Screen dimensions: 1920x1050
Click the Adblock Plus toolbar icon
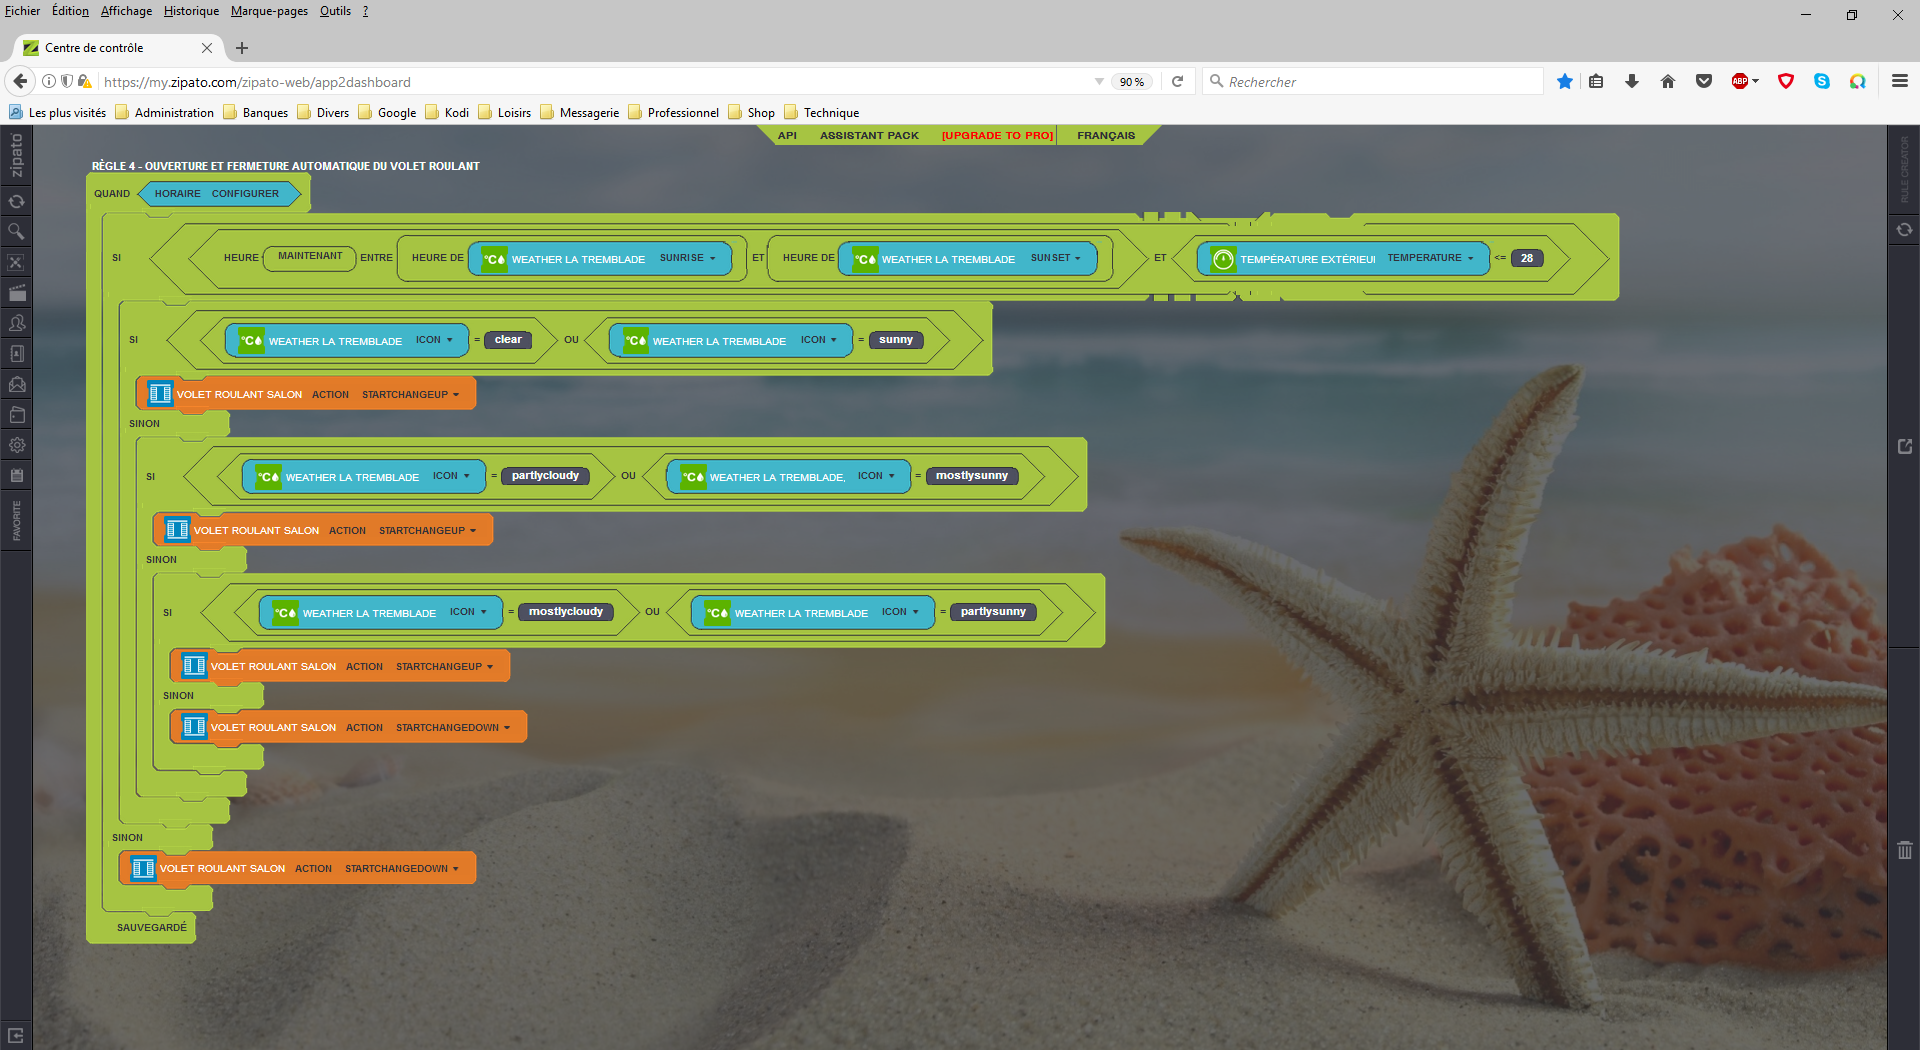coord(1740,82)
